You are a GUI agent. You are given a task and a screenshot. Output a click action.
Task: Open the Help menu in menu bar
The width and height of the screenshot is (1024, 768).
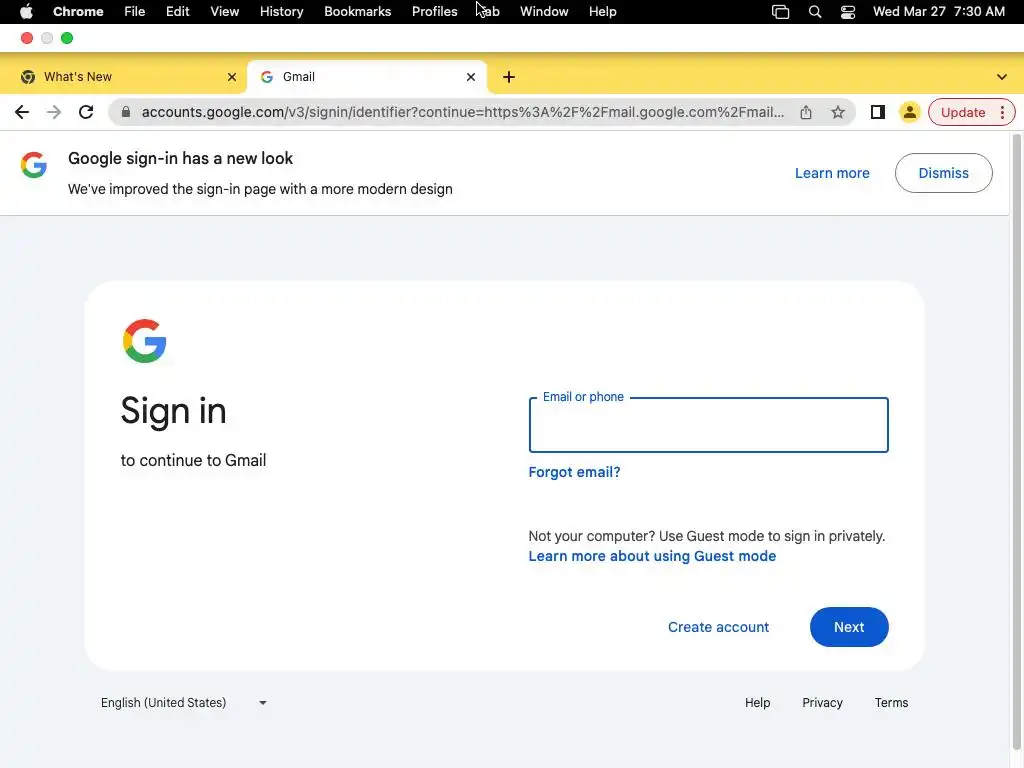click(x=602, y=11)
